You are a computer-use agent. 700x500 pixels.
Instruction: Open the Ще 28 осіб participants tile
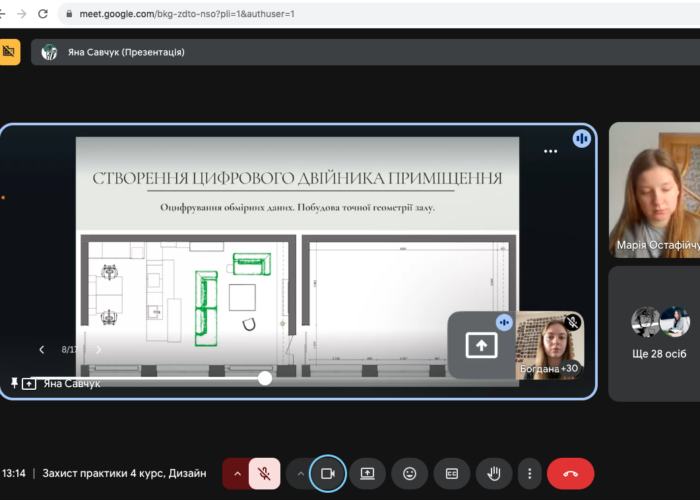click(660, 333)
